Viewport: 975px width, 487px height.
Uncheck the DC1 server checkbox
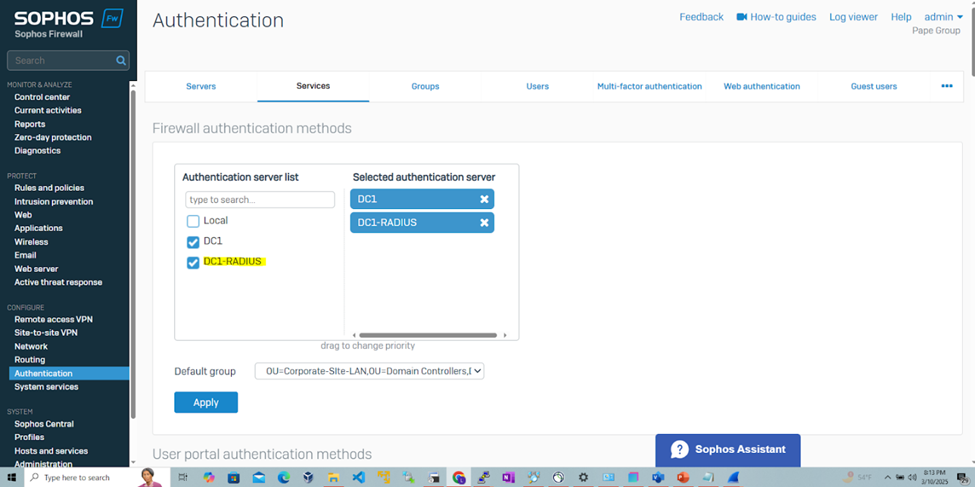click(193, 242)
